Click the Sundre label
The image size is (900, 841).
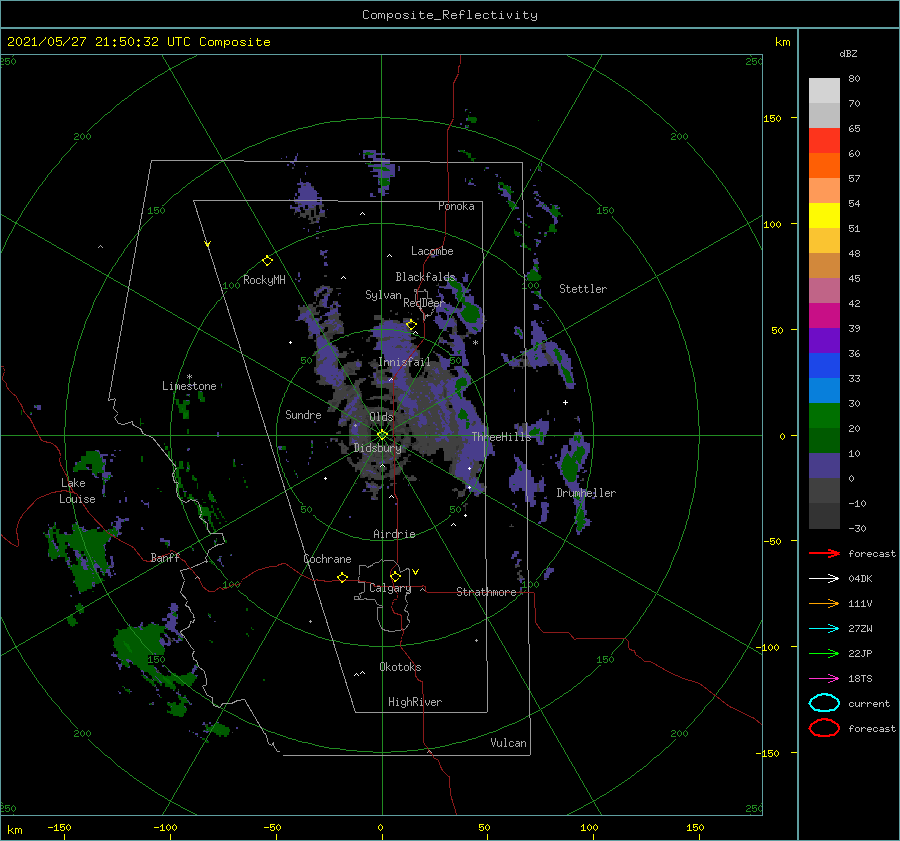(x=303, y=414)
